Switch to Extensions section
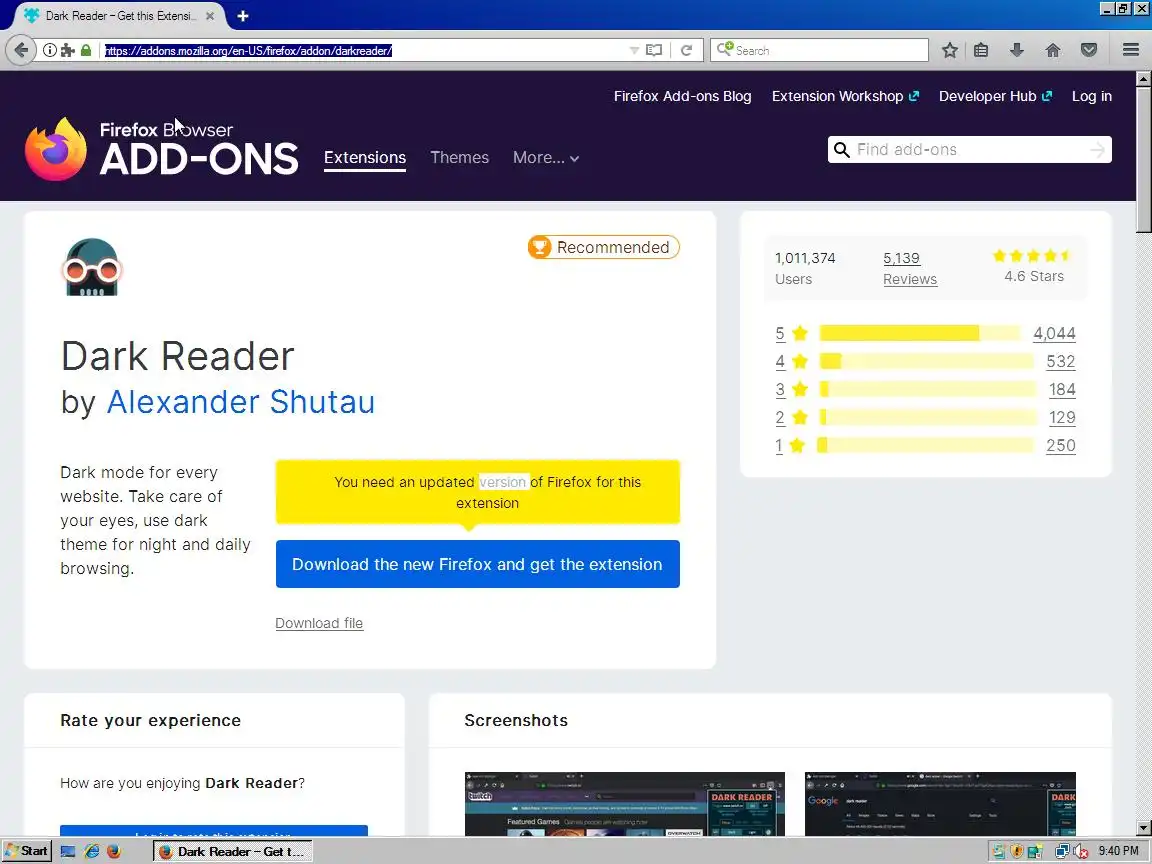This screenshot has width=1152, height=864. pyautogui.click(x=365, y=158)
